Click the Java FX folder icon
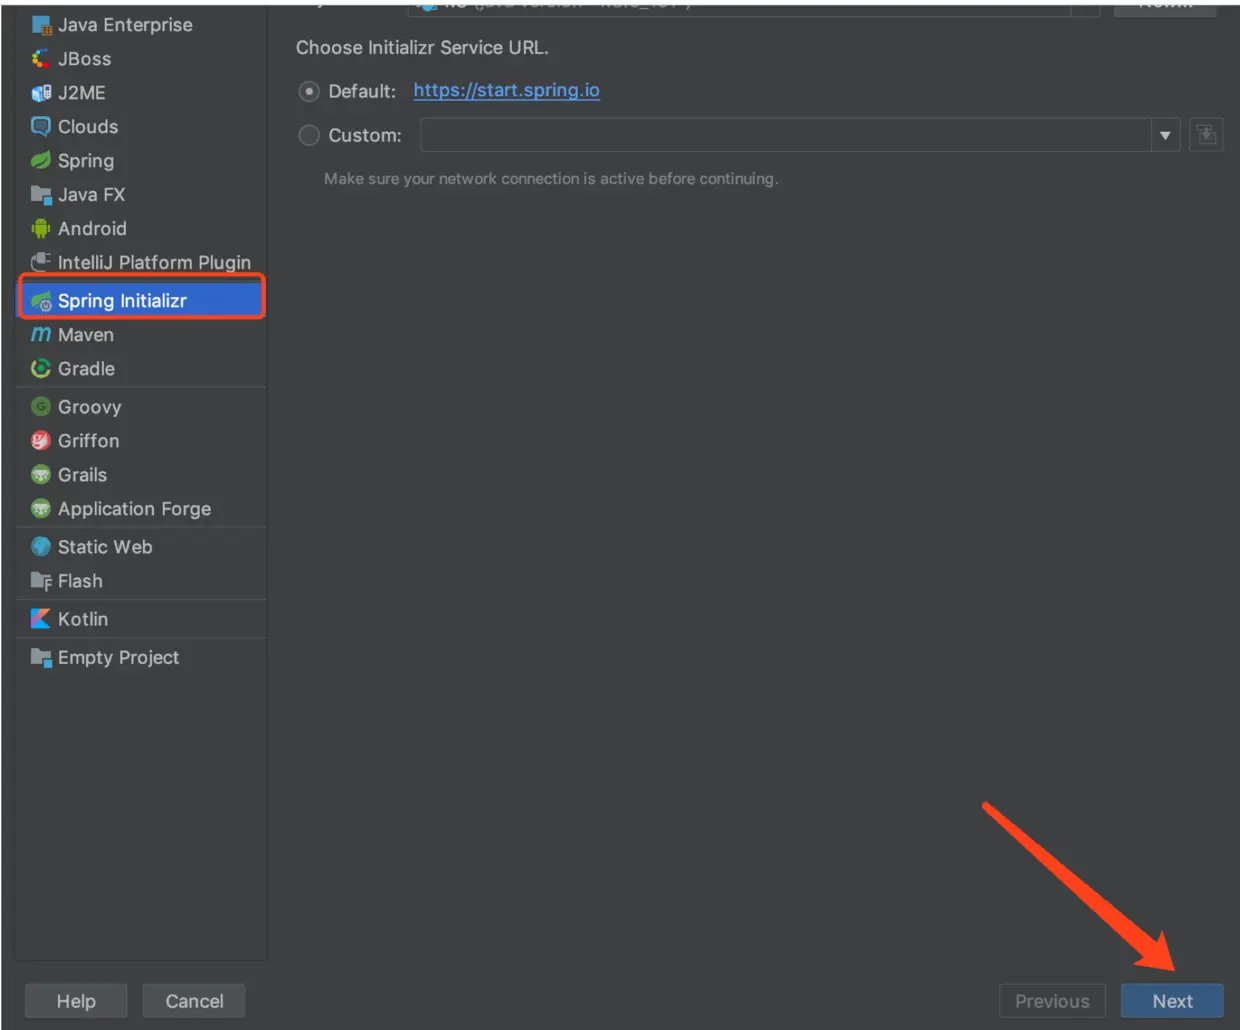 (41, 195)
